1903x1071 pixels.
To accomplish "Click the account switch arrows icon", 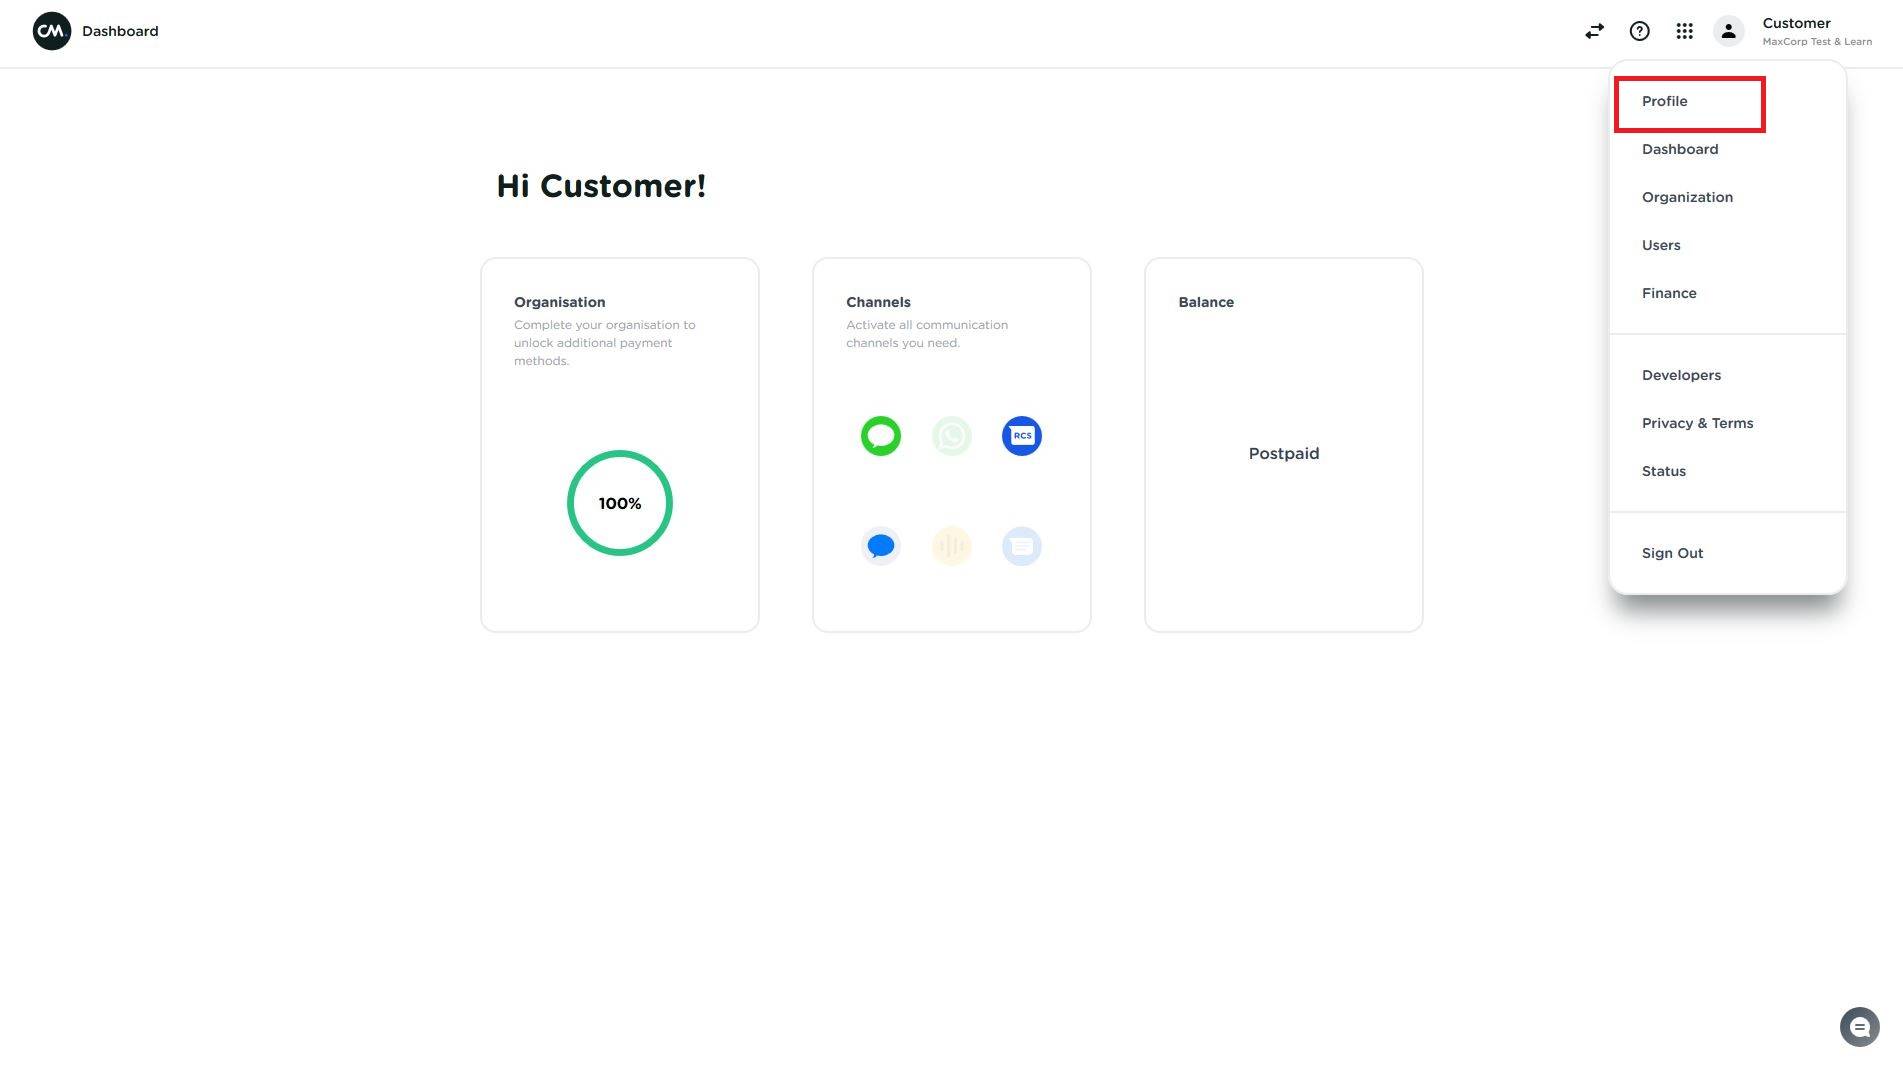I will click(1594, 31).
